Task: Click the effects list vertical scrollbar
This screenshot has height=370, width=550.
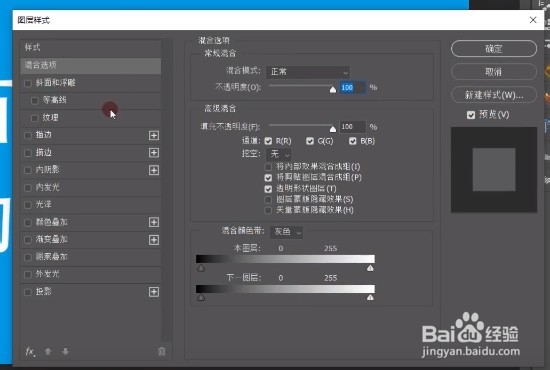Action: tap(167, 189)
